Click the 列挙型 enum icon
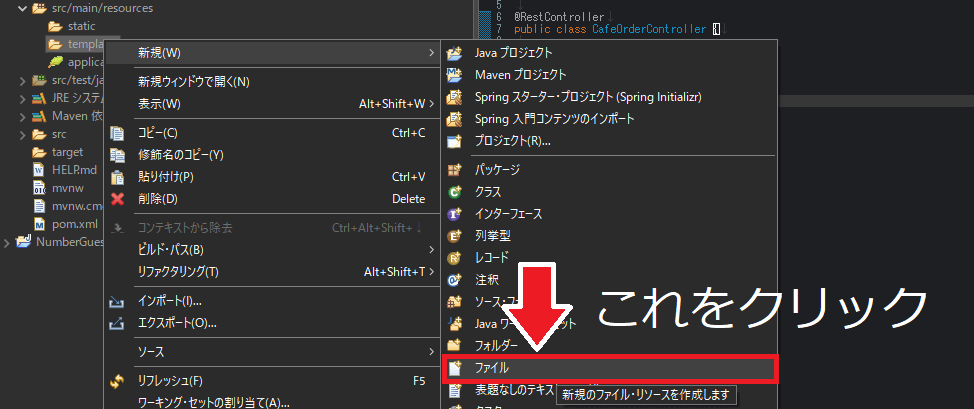The image size is (974, 409). click(455, 236)
